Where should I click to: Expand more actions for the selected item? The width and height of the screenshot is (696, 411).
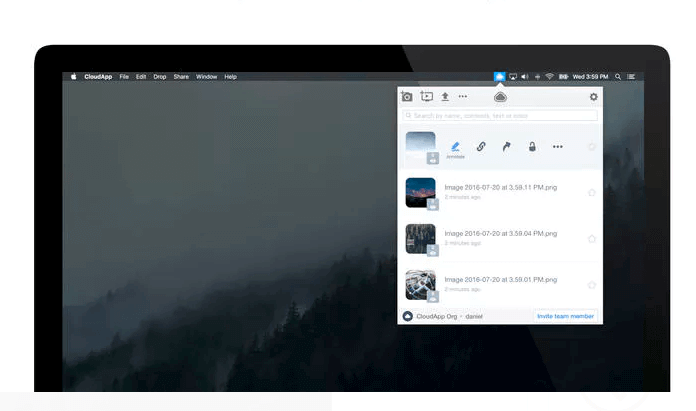click(x=558, y=146)
